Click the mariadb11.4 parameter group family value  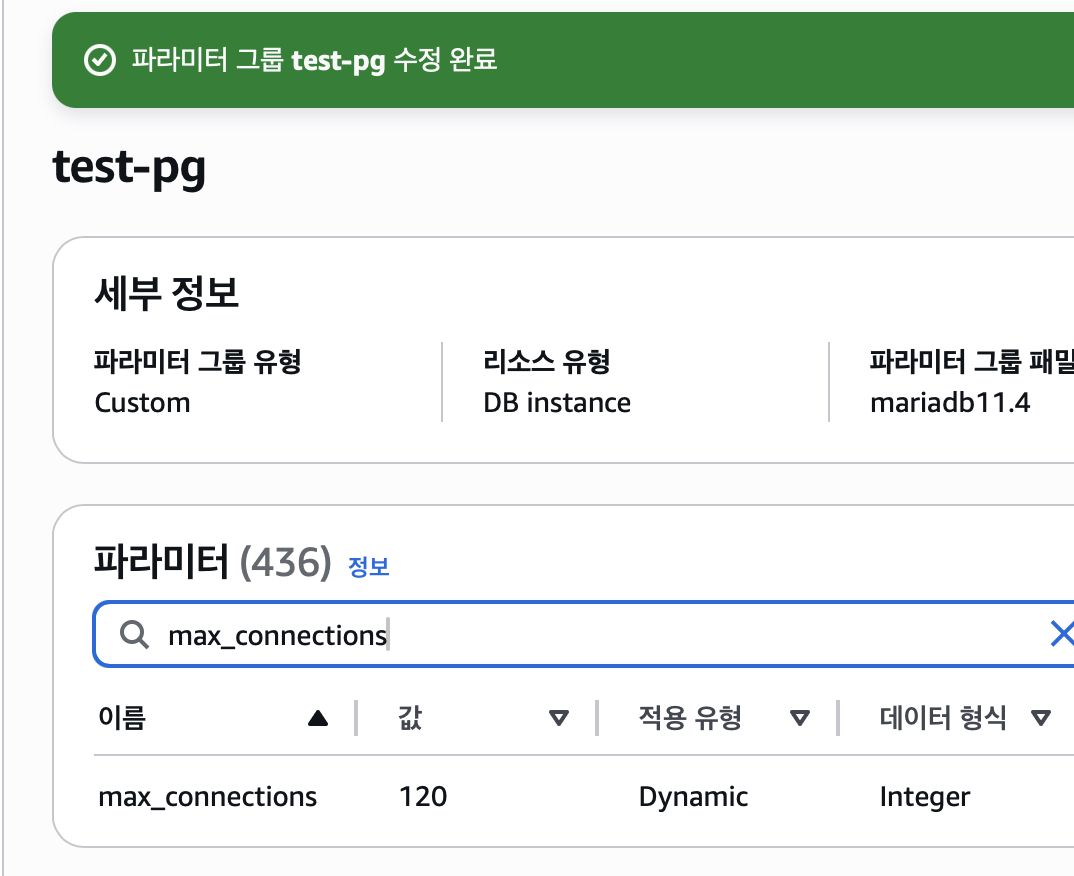pos(949,403)
